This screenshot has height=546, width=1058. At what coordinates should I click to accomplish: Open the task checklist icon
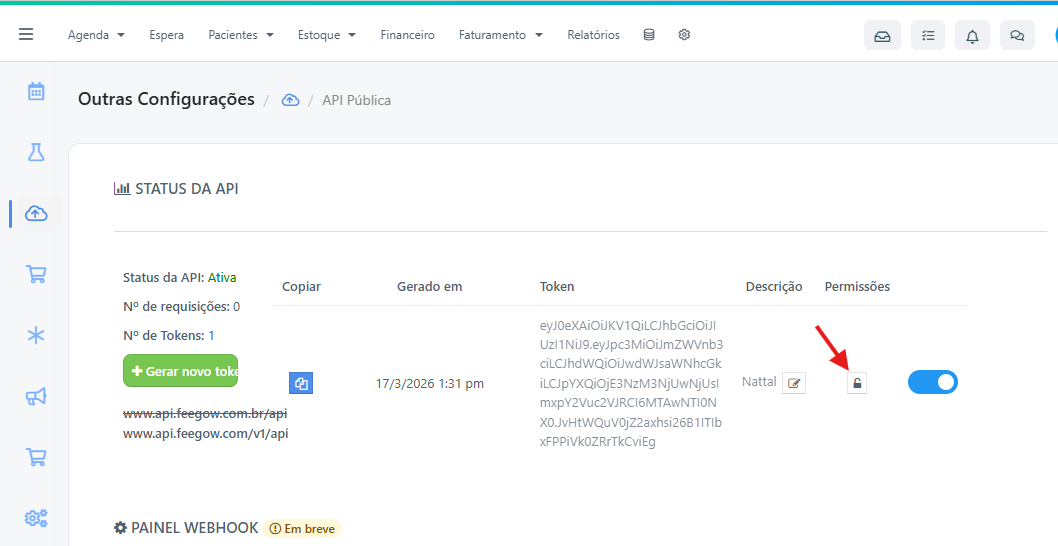[928, 35]
